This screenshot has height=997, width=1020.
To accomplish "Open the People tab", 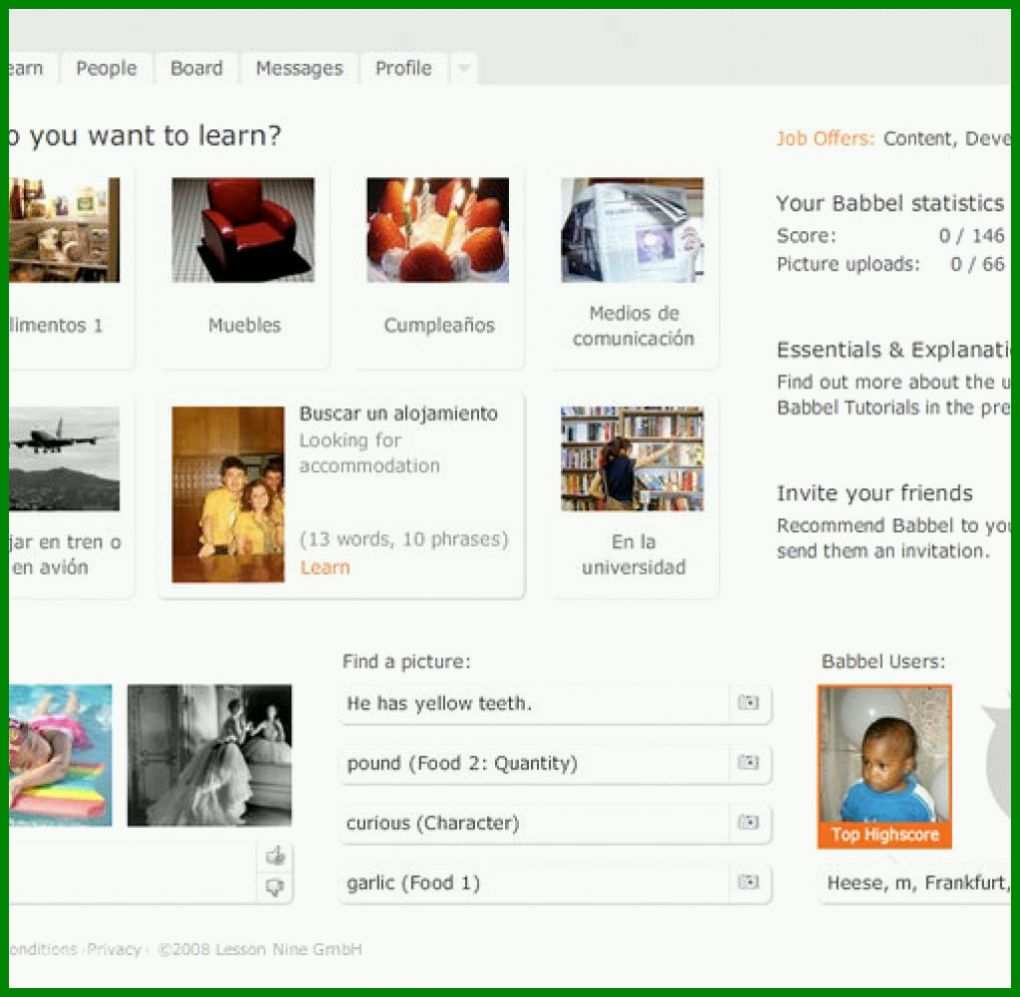I will pyautogui.click(x=106, y=68).
